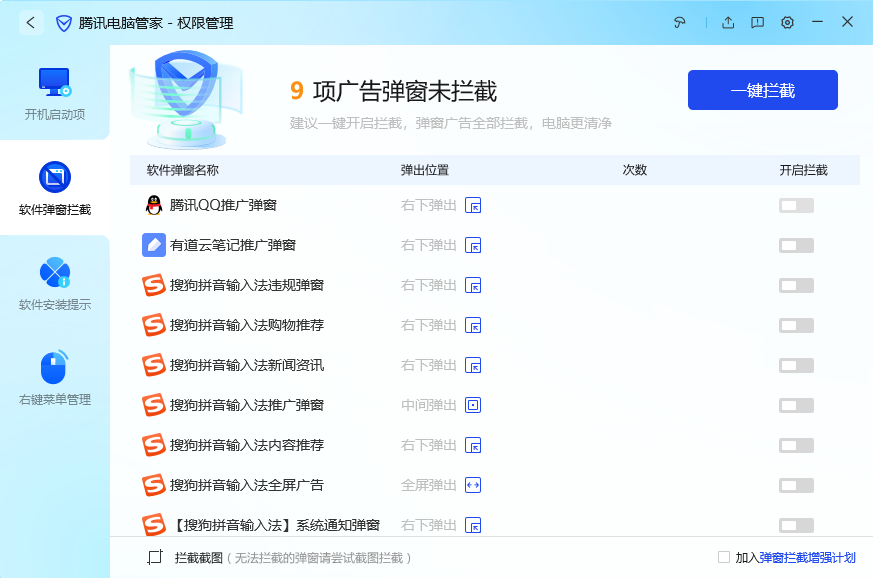Switch on blocking for 搜狗拼音输入法内容推荐
The width and height of the screenshot is (873, 578).
(796, 445)
